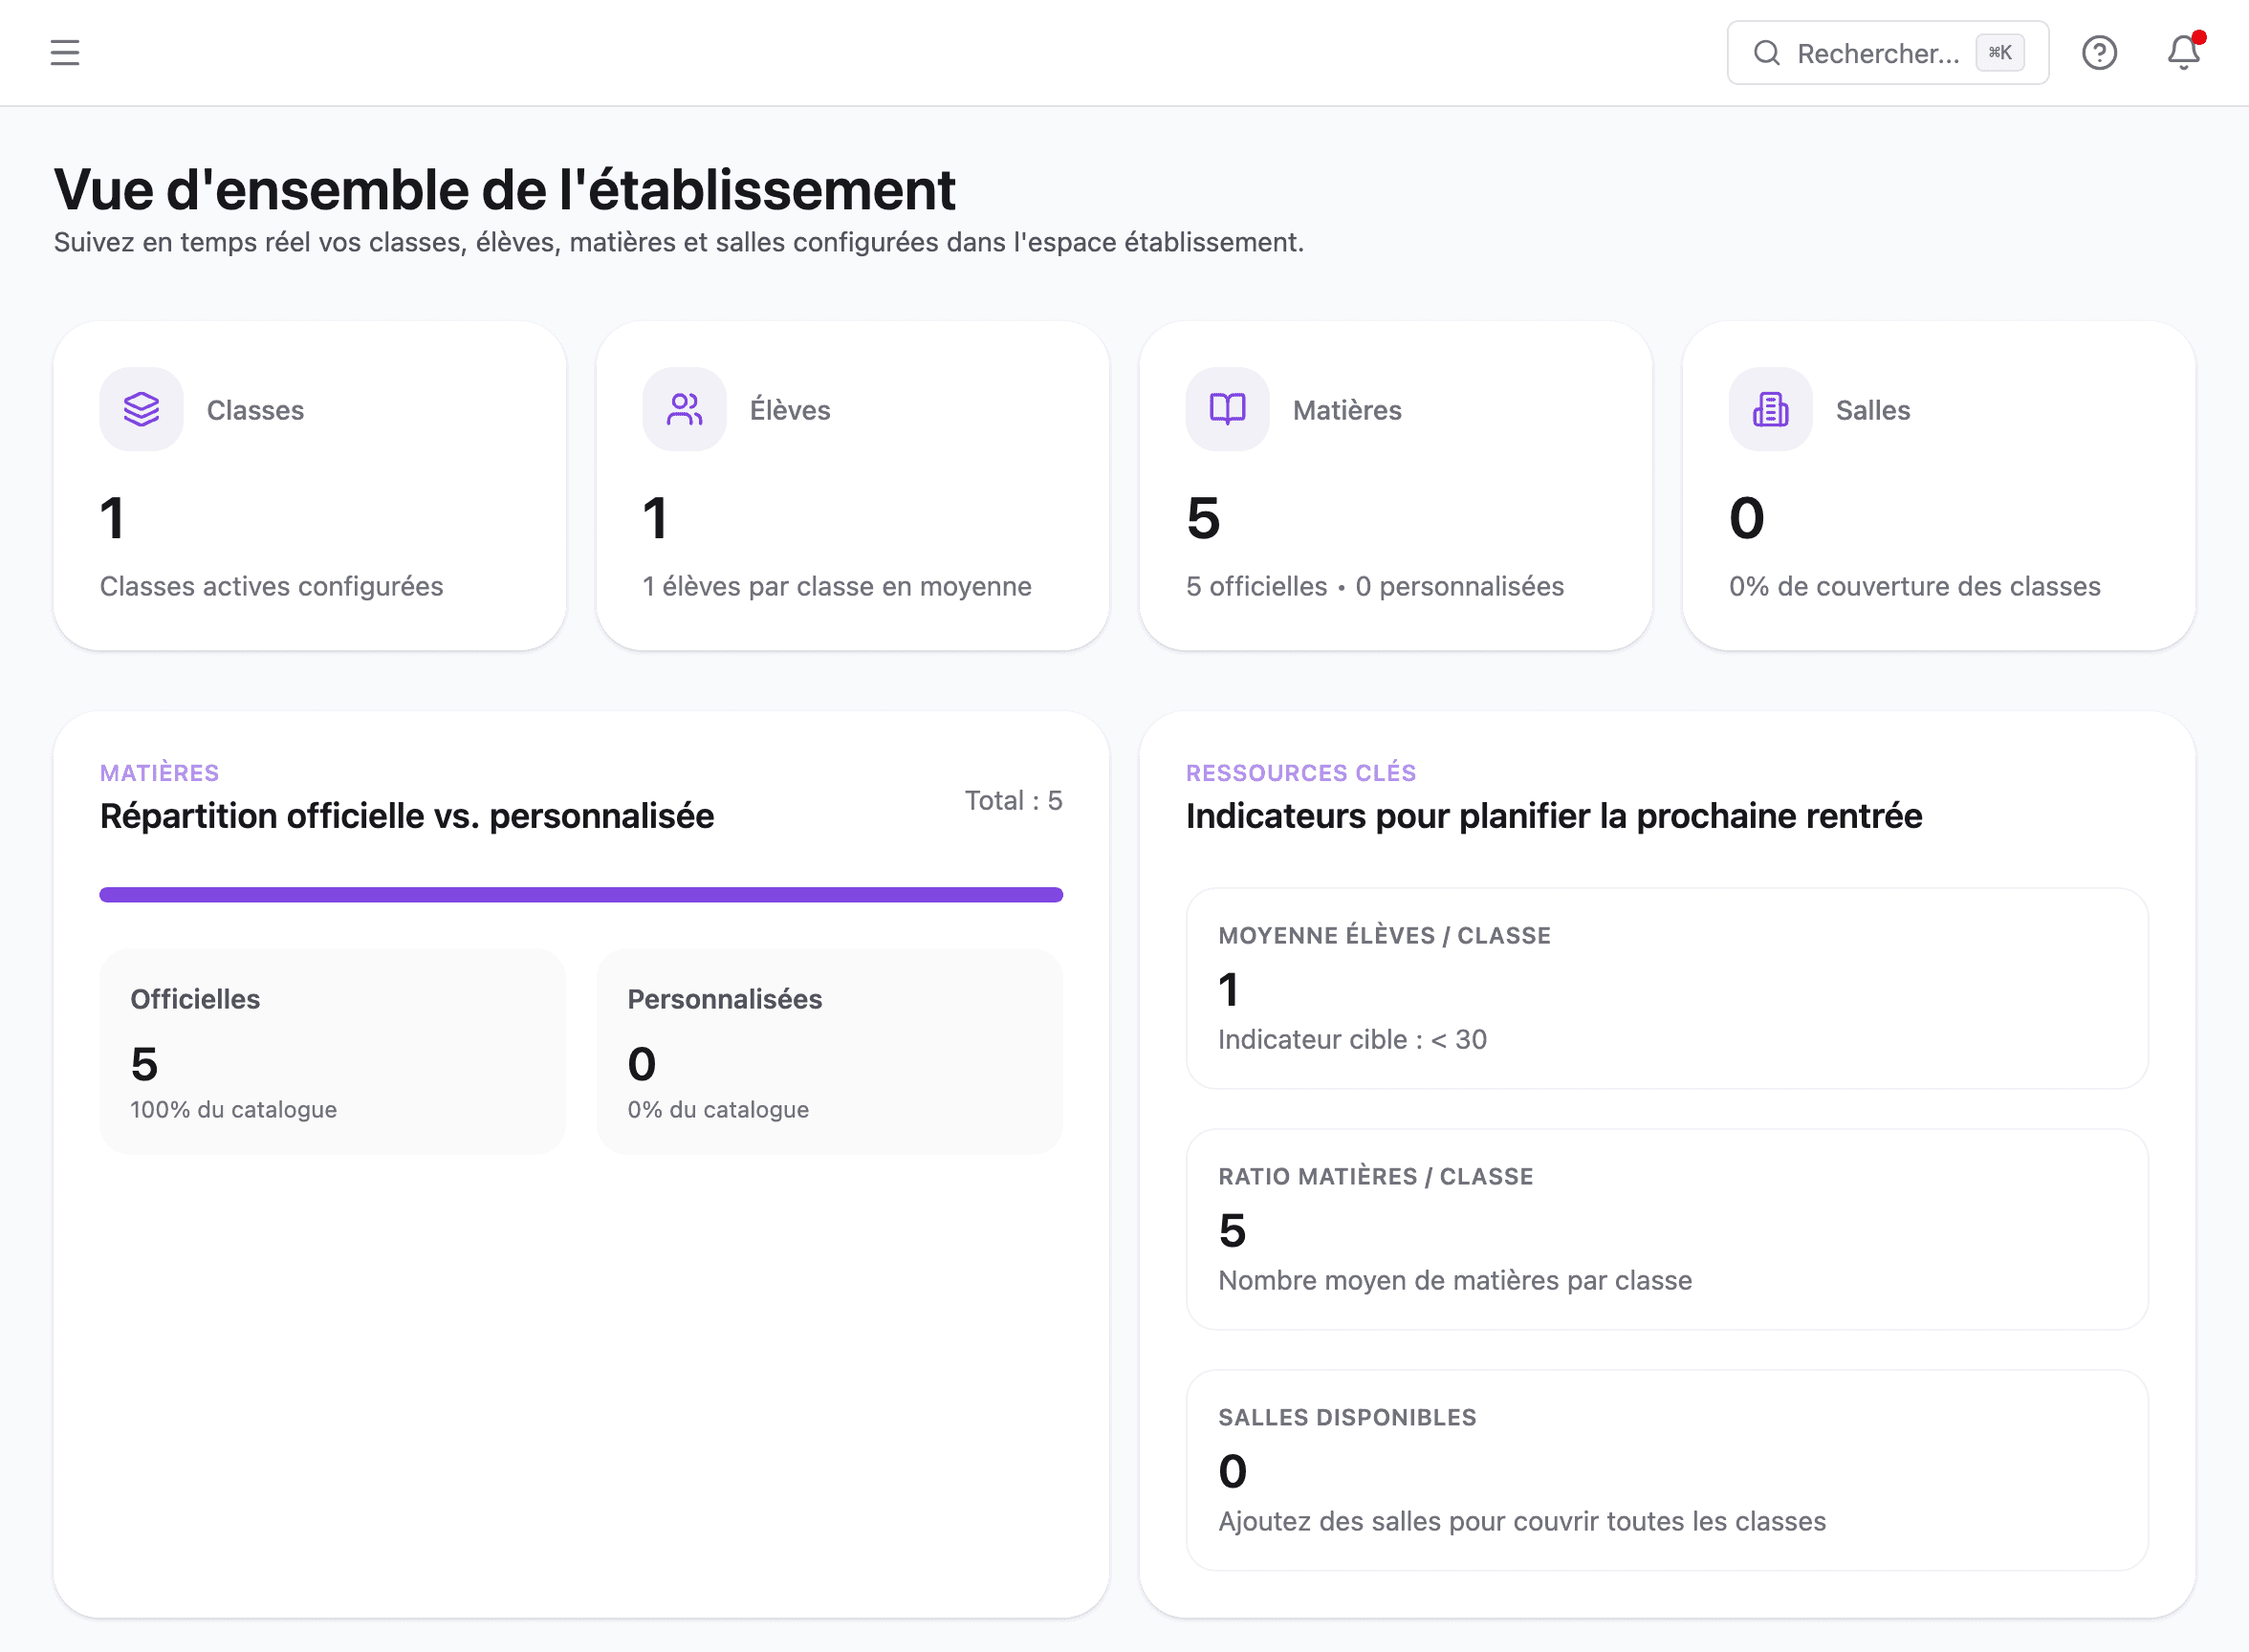This screenshot has width=2249, height=1652.
Task: Click the 'Salles' card label
Action: coord(1873,410)
